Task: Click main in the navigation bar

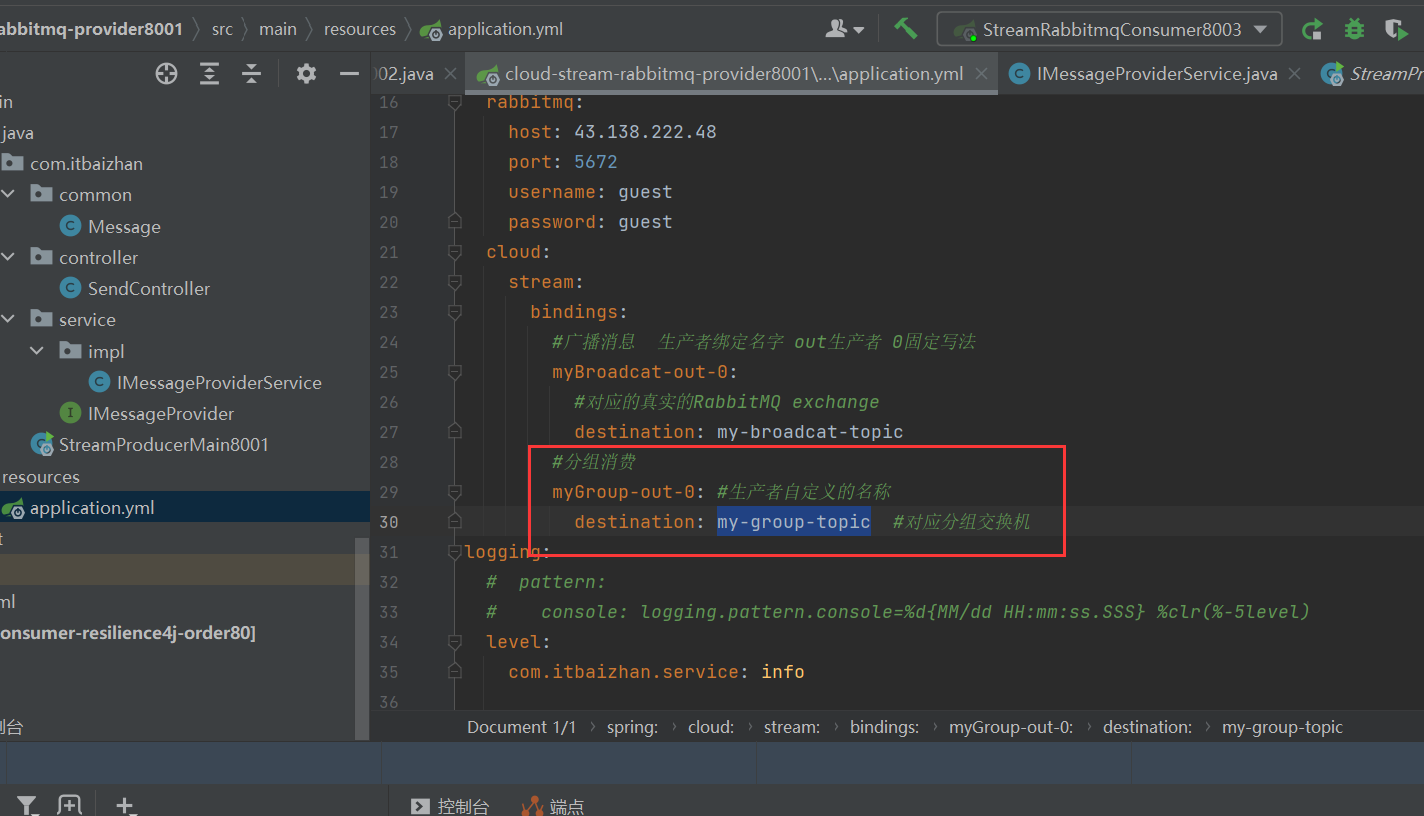Action: [x=278, y=29]
